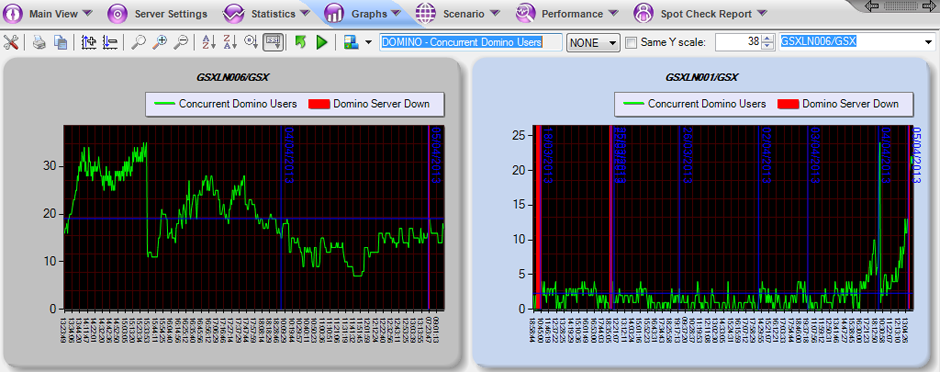The image size is (940, 372).
Task: Open the Spot Check Report tab
Action: pyautogui.click(x=706, y=13)
